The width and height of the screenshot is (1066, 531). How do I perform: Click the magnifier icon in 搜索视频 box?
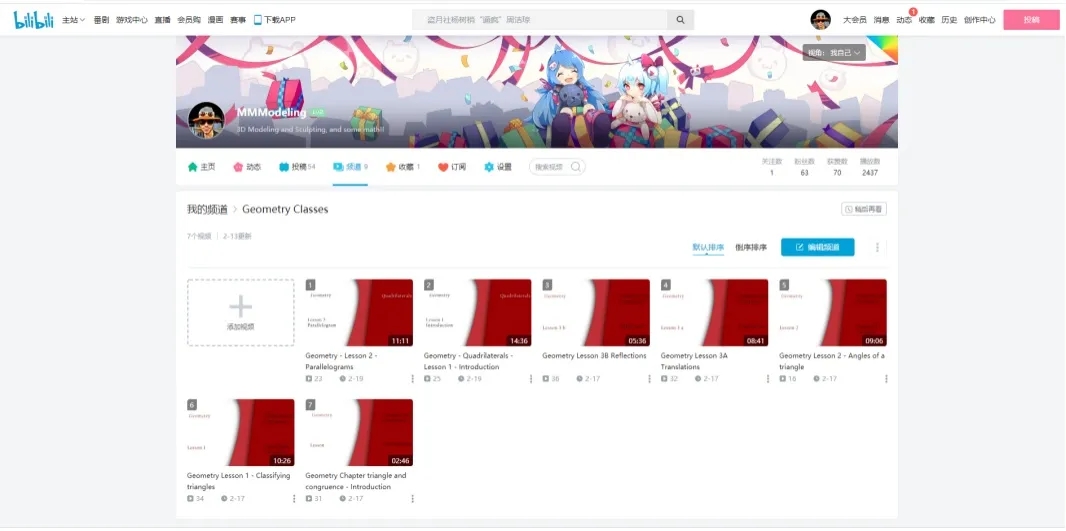(576, 167)
